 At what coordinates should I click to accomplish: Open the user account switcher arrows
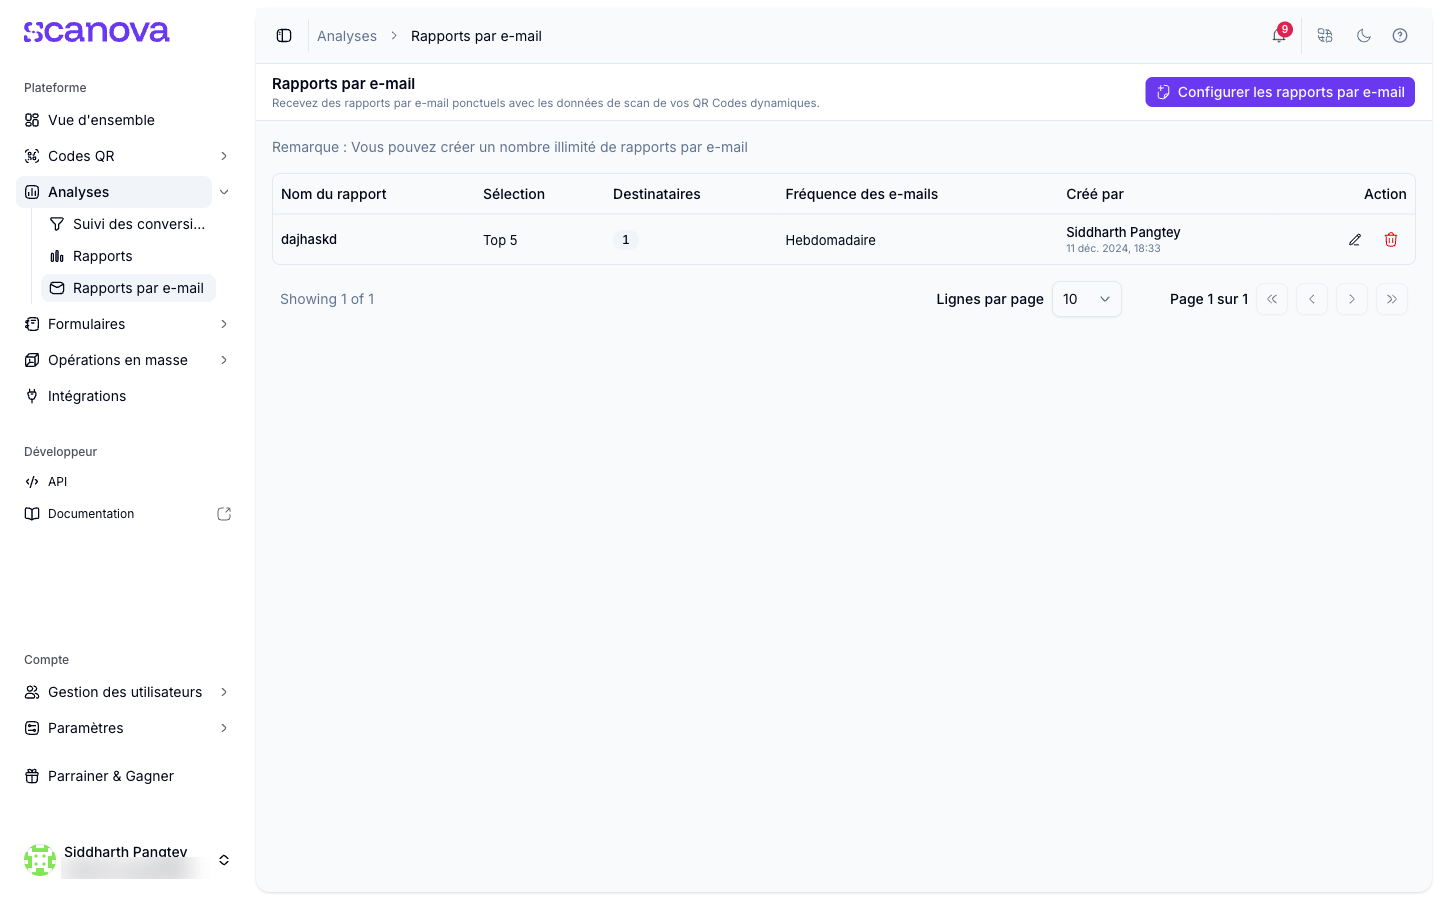[x=224, y=860]
